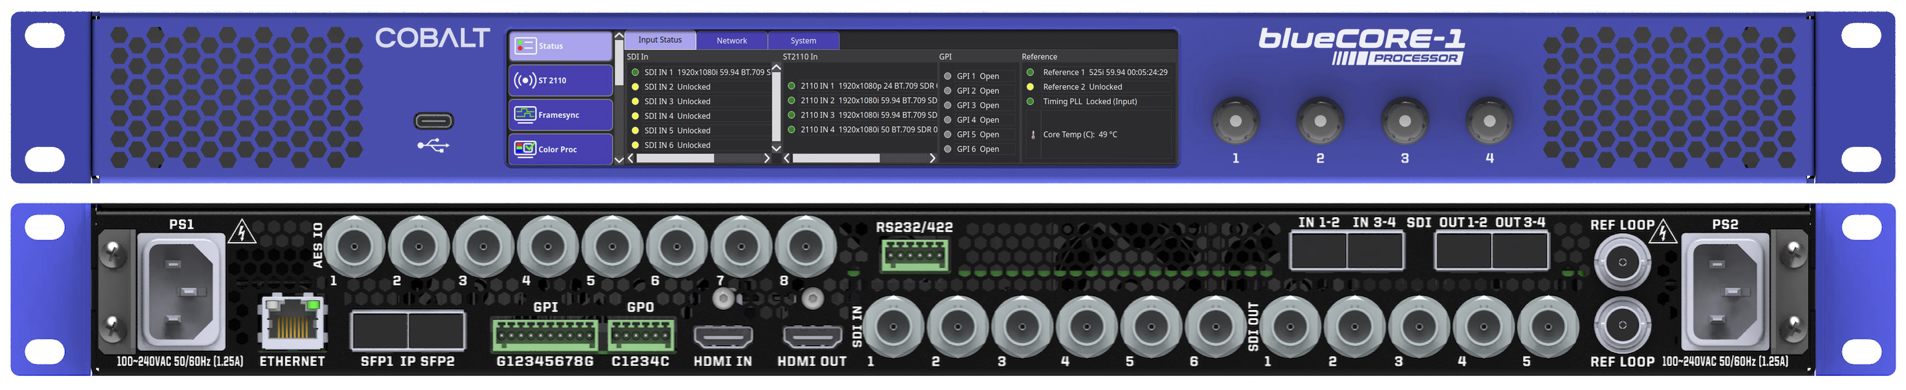Click the ST2110 In horizontal scrollbar thumb

[836, 158]
